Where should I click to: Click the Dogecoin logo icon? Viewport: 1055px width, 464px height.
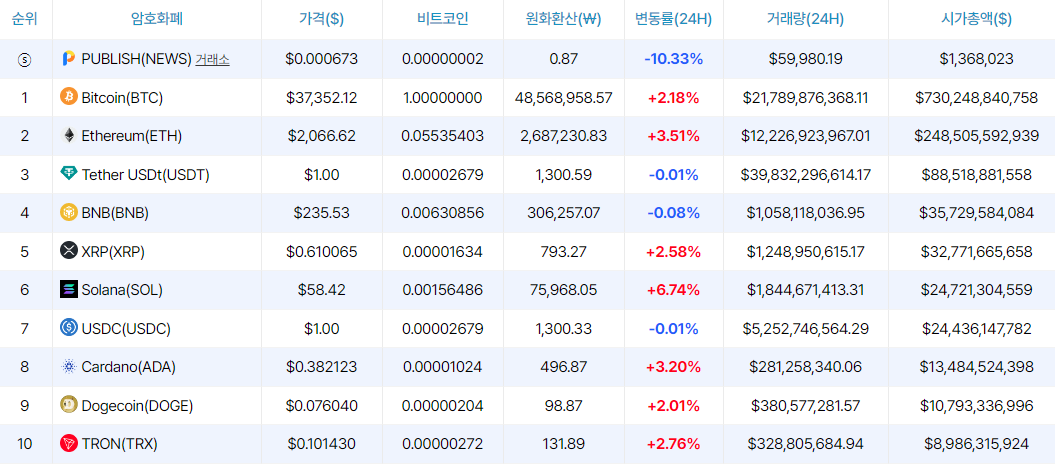[x=69, y=405]
